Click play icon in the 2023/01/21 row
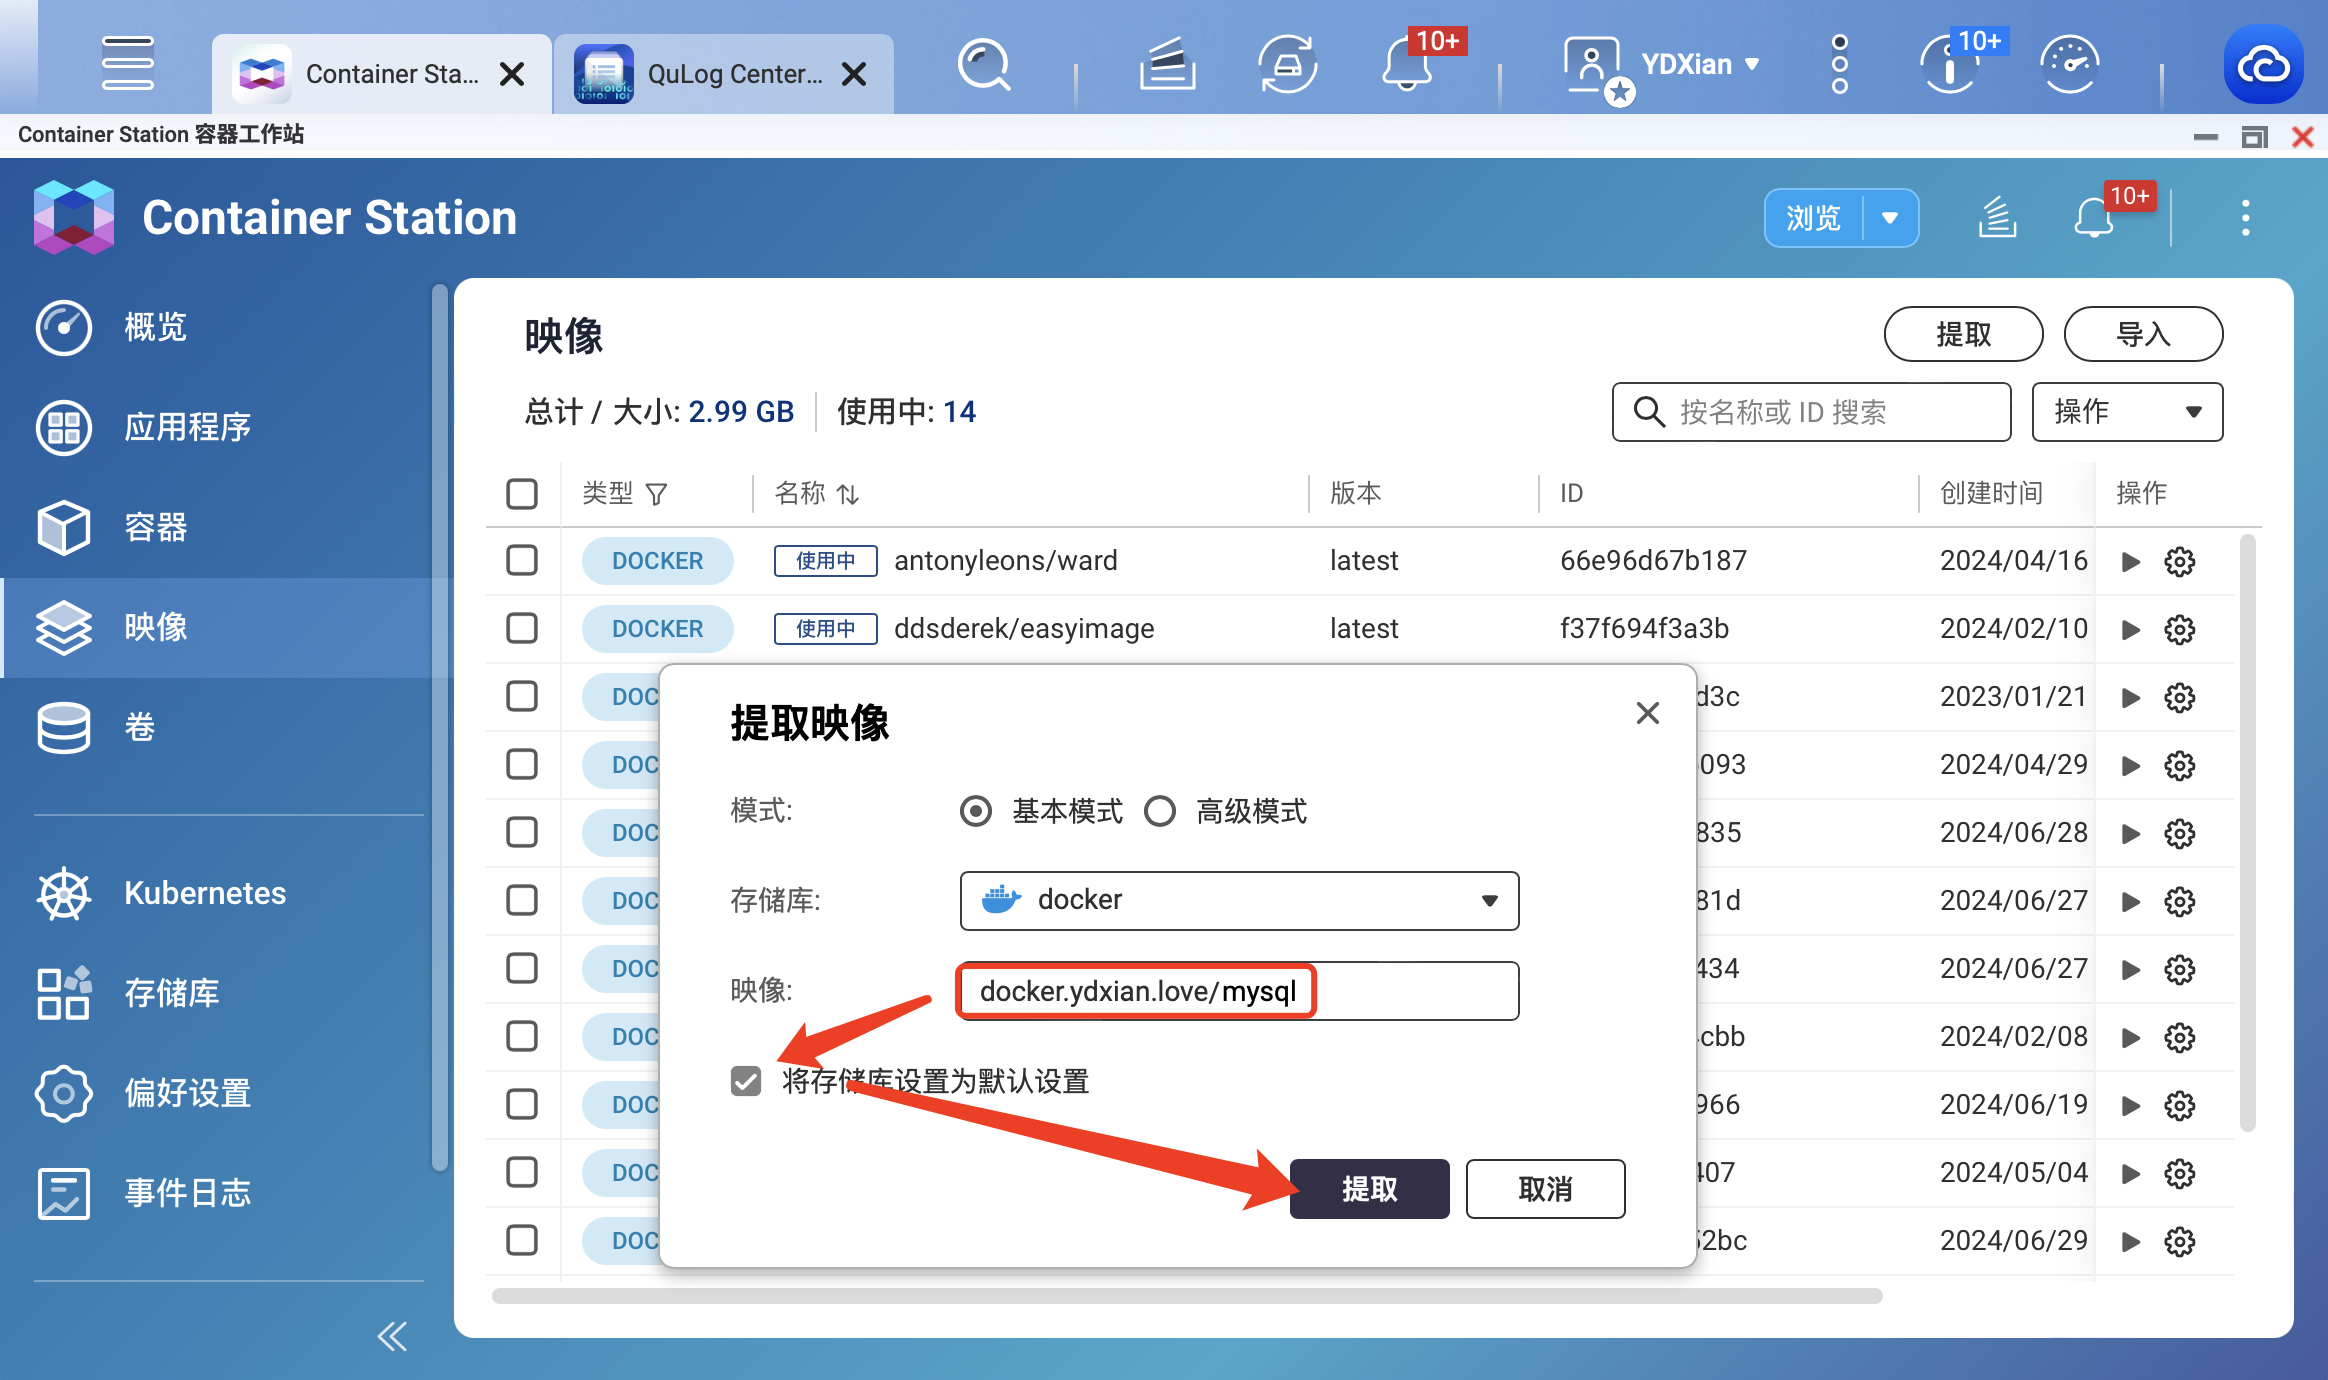 click(2131, 697)
